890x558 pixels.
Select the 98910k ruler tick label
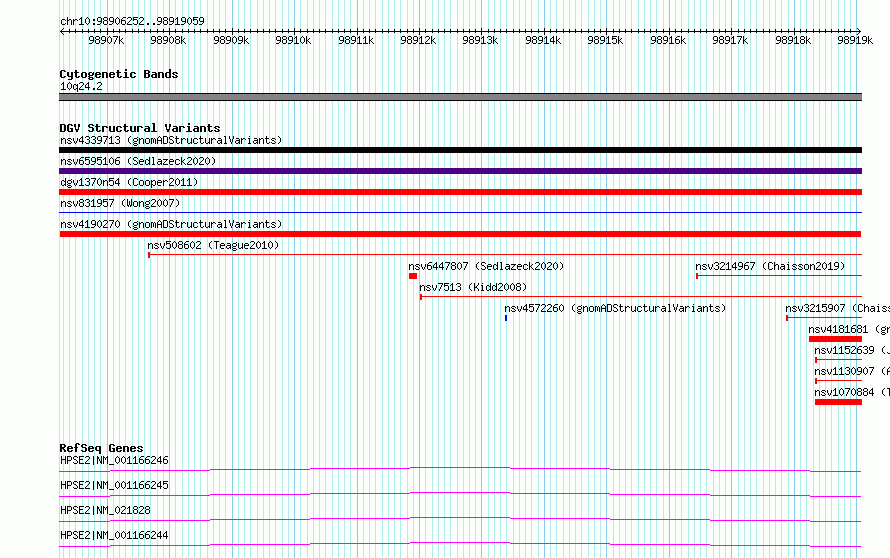coord(293,40)
